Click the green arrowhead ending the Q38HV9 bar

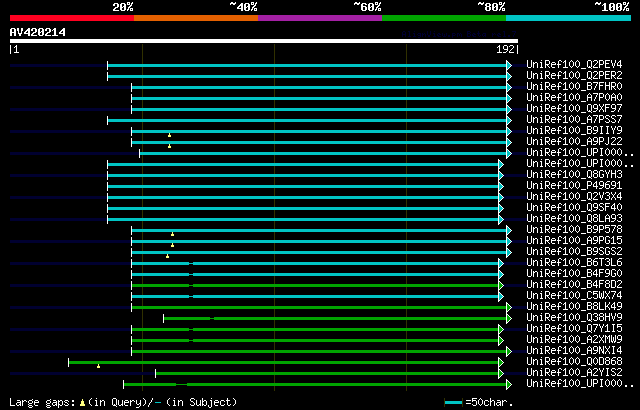509,319
